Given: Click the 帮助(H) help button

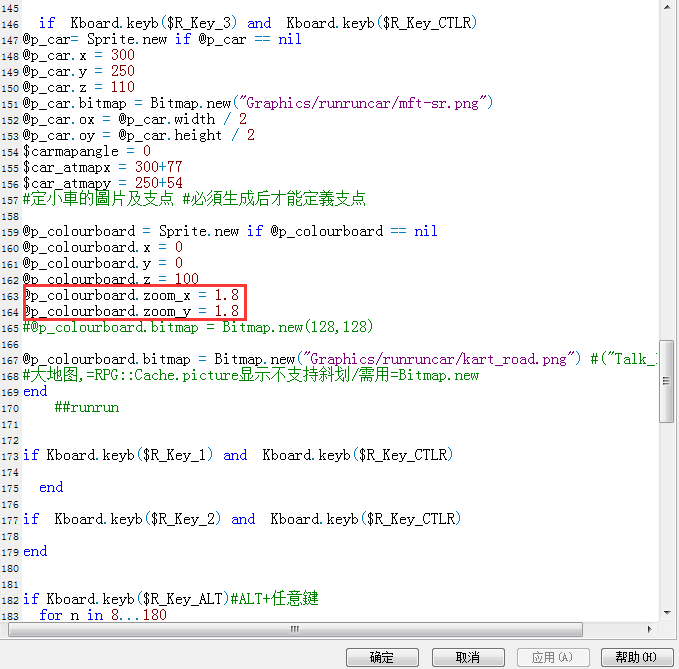Looking at the screenshot, I should (637, 657).
